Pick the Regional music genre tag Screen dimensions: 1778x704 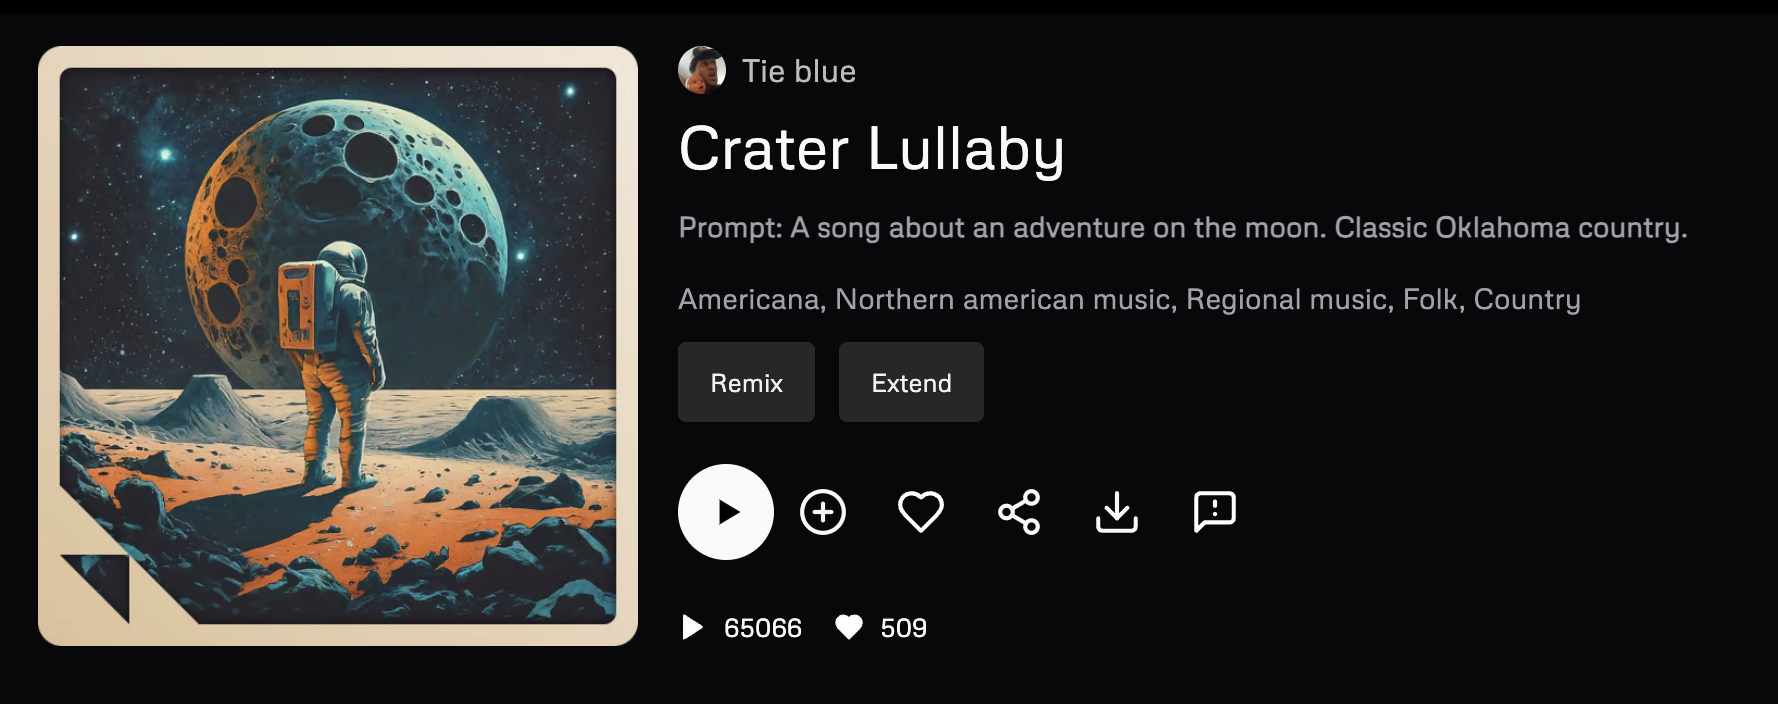(1287, 299)
